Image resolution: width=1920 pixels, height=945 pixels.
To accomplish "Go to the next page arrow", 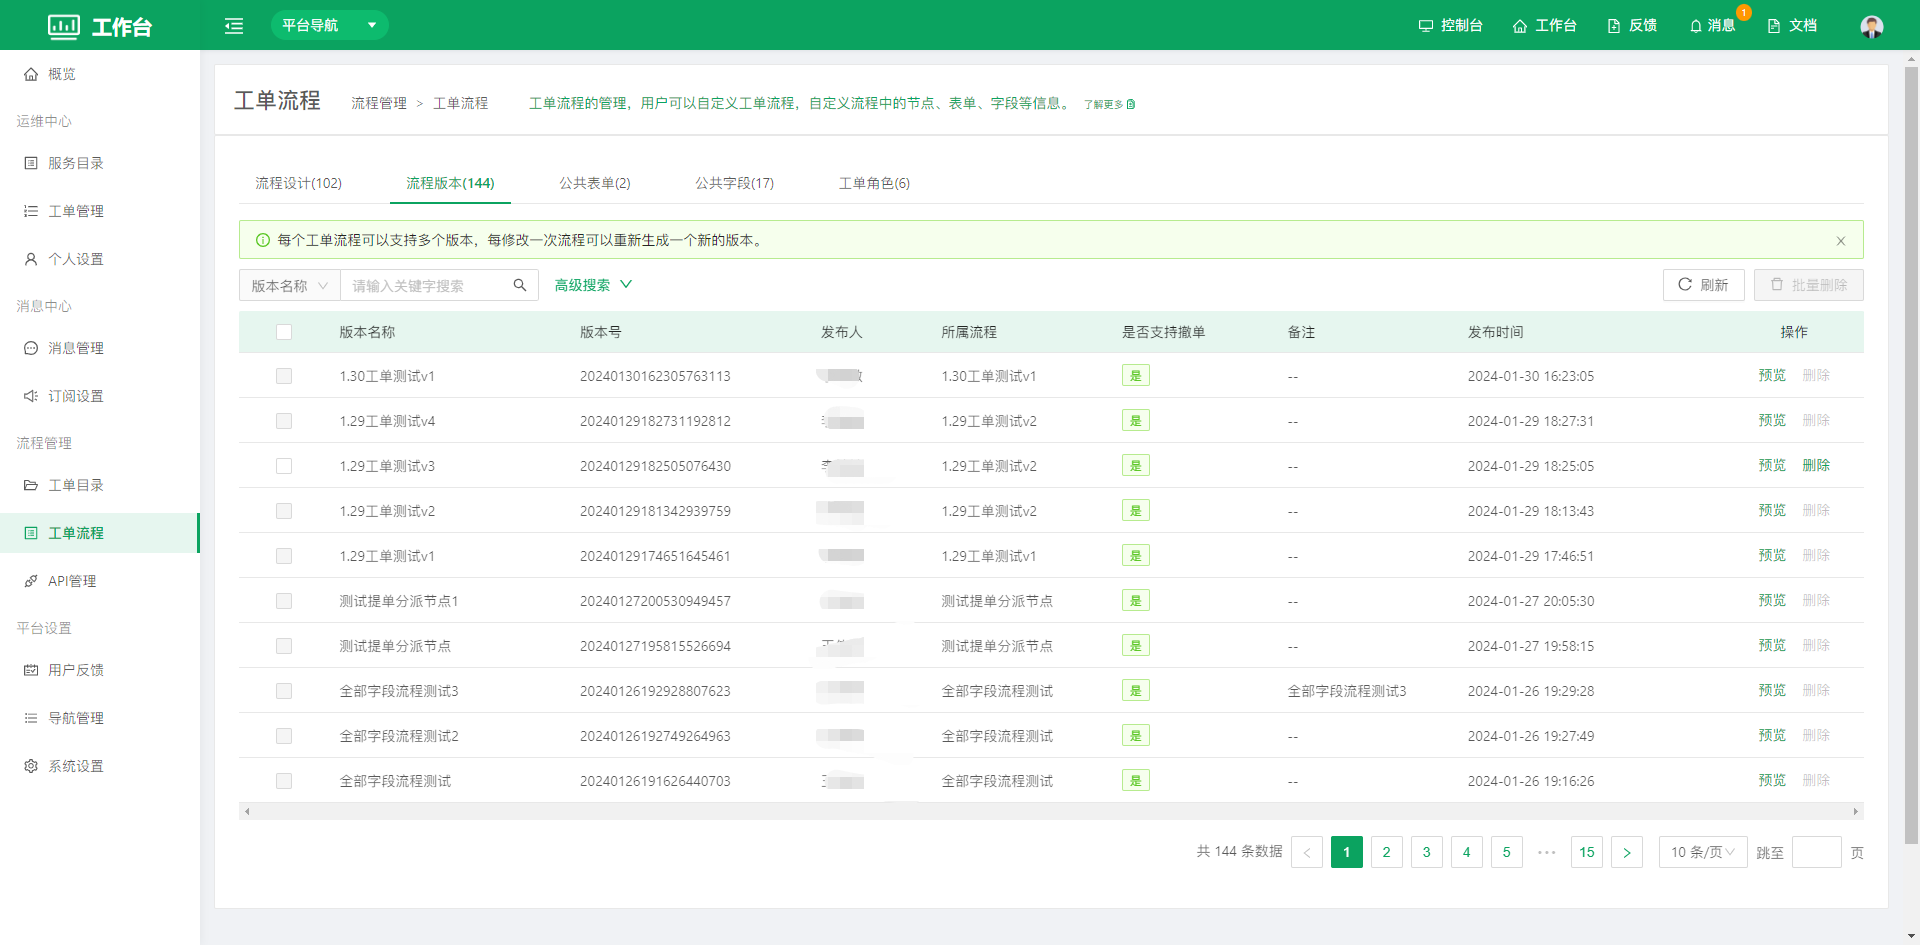I will coord(1627,852).
